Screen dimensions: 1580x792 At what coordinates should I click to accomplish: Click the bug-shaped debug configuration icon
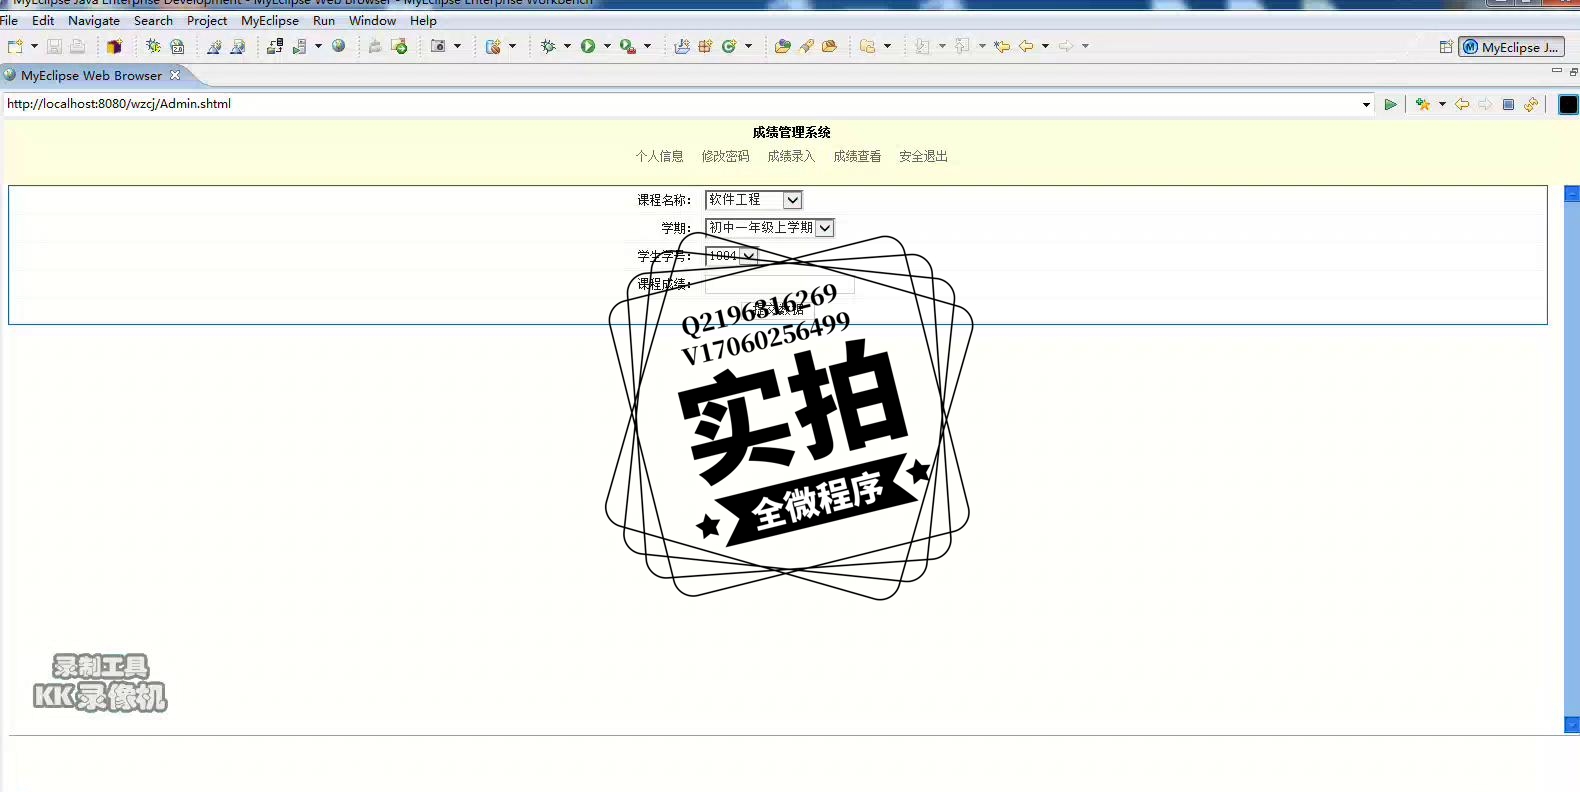(153, 46)
